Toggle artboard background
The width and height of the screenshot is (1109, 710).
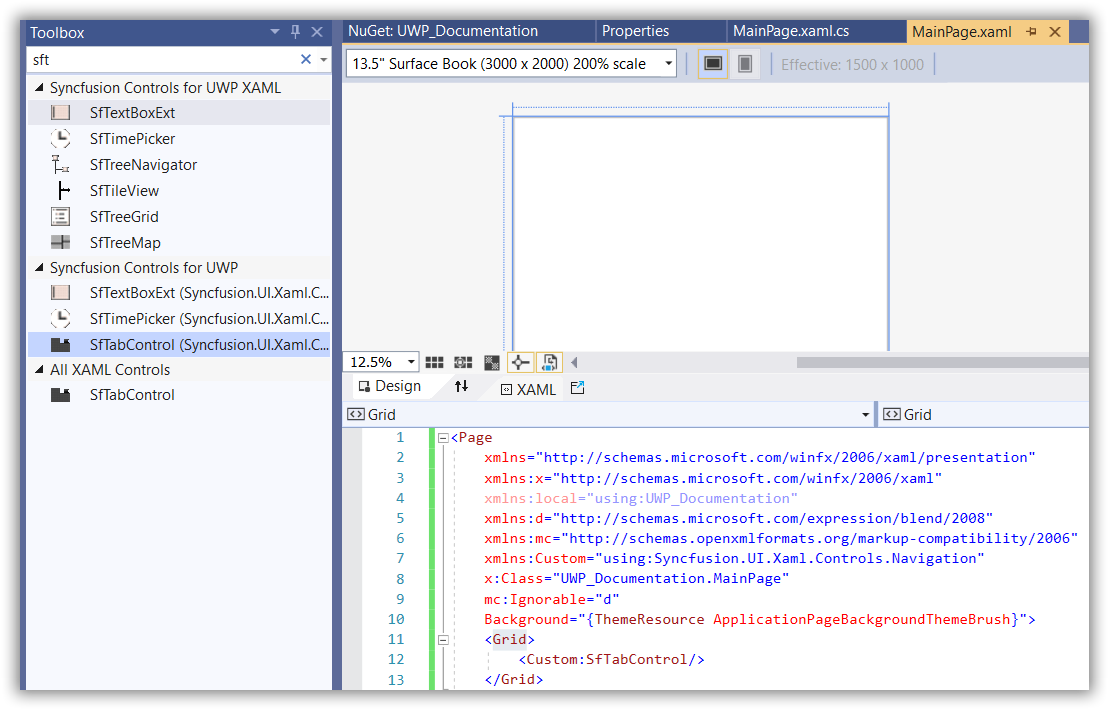[492, 363]
